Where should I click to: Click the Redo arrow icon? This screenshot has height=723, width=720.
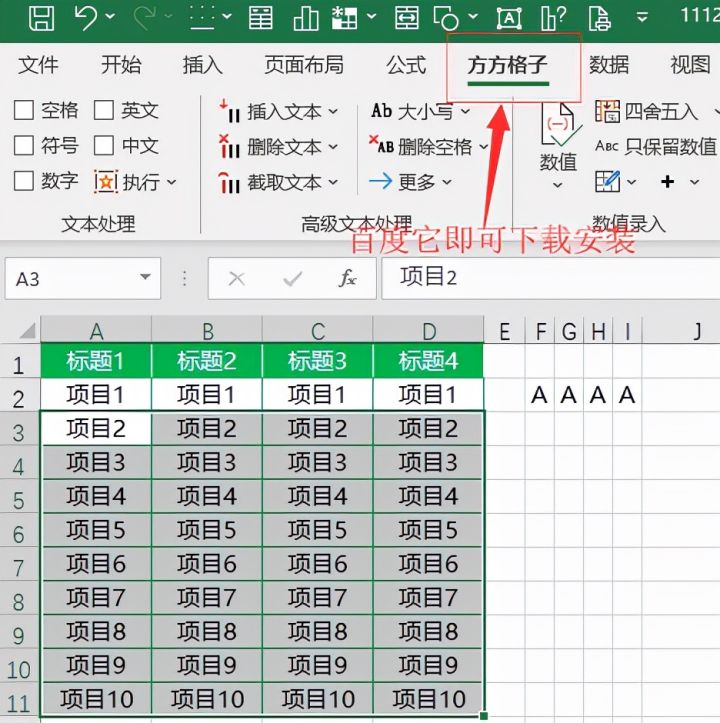pos(145,18)
